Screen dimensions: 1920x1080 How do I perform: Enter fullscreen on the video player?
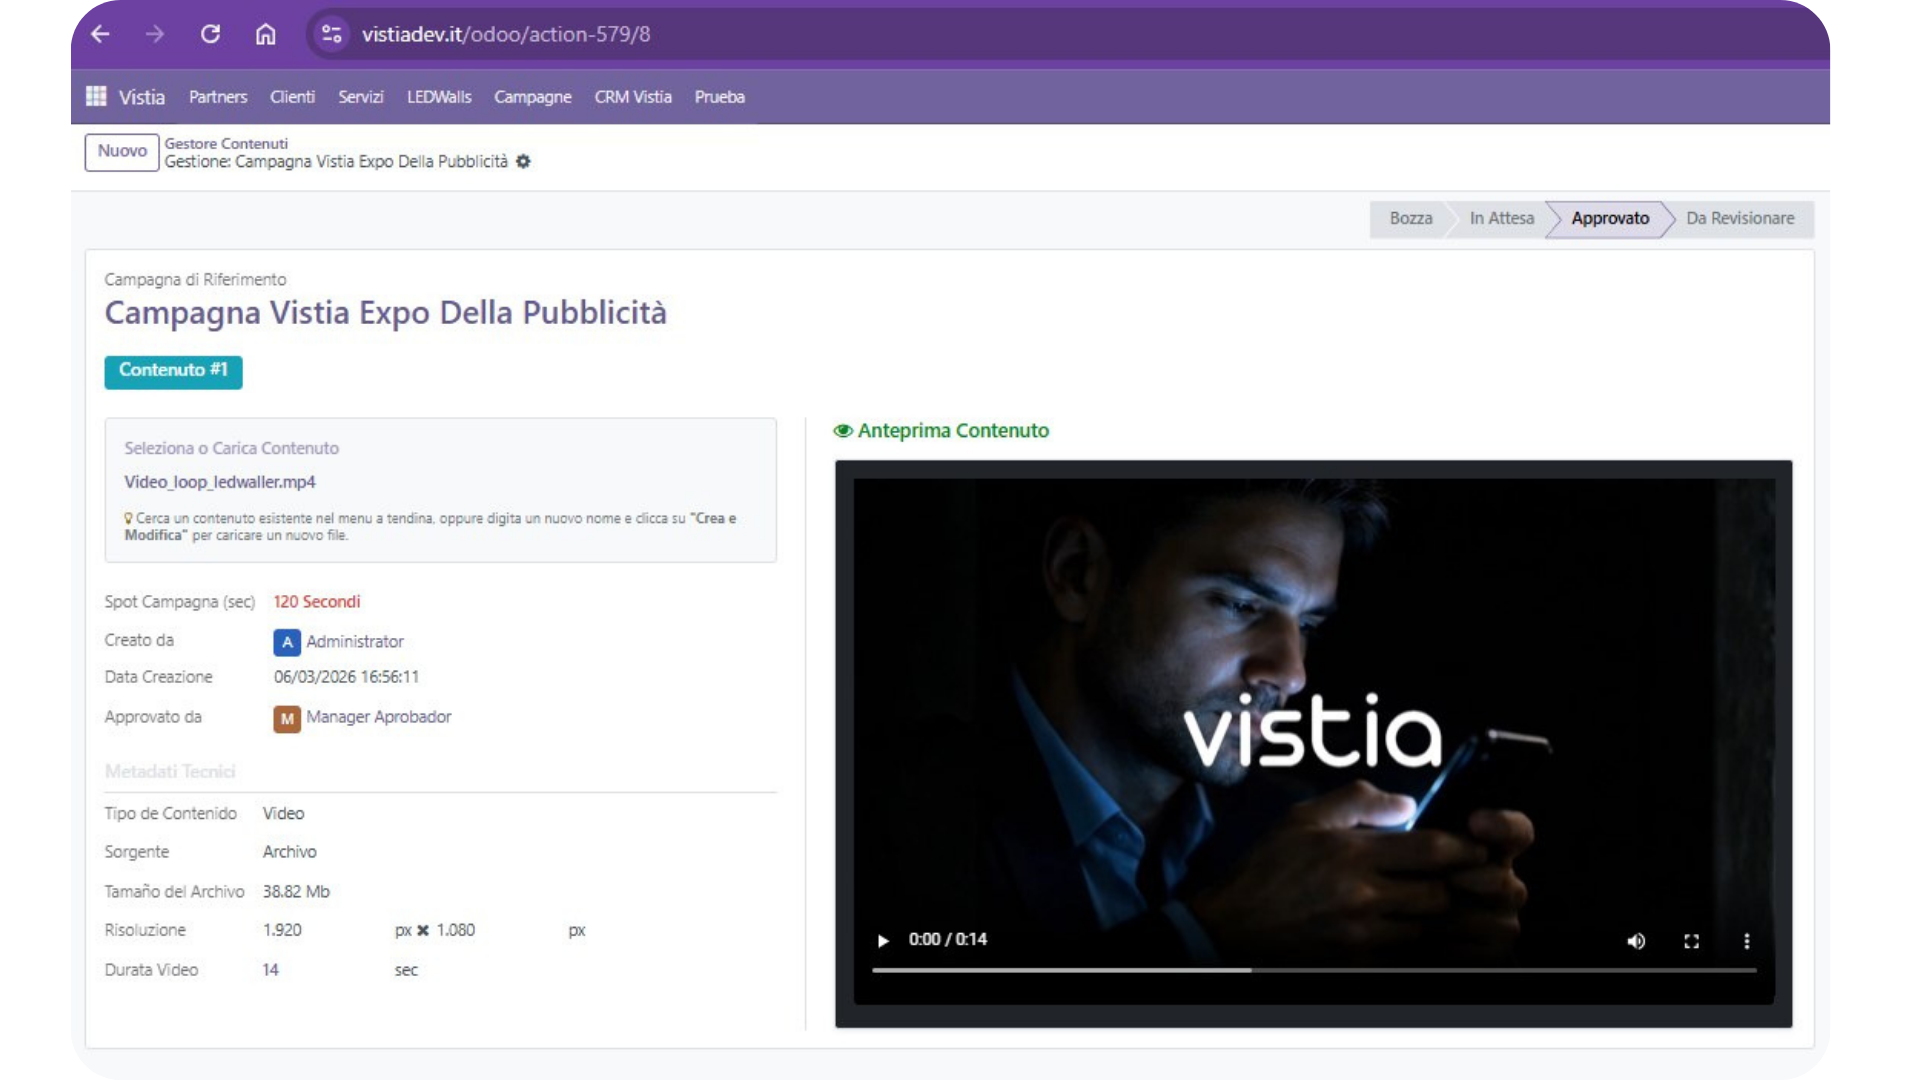tap(1691, 941)
